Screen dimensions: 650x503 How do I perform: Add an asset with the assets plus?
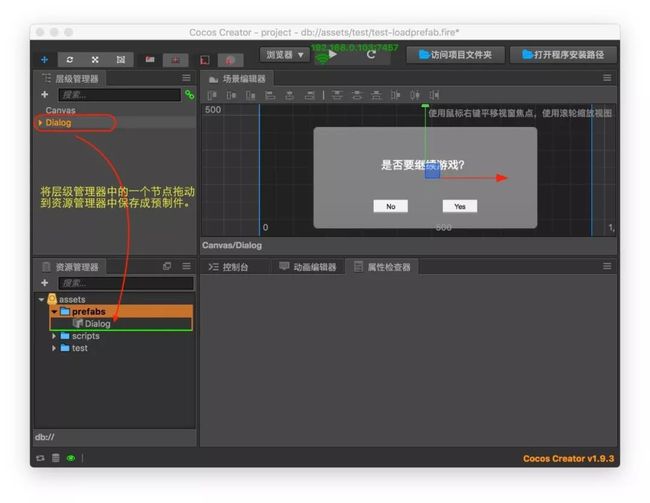(x=44, y=283)
